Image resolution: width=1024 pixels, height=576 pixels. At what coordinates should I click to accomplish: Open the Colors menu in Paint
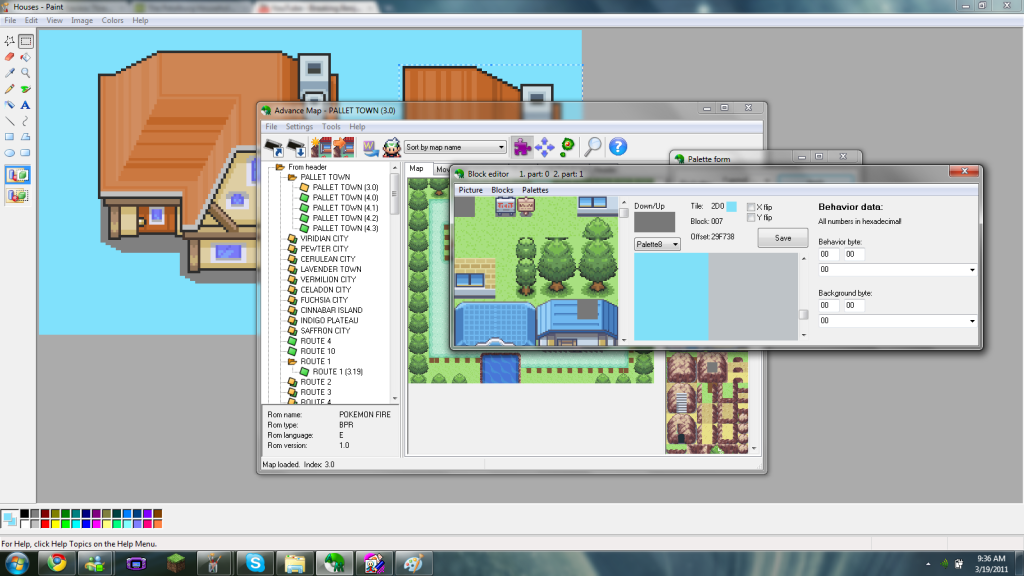(x=112, y=20)
